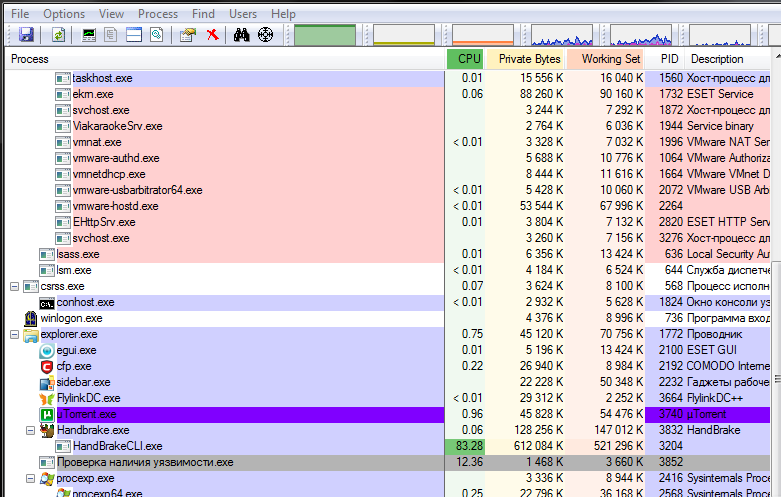This screenshot has width=781, height=497.
Task: Click the Refresh Now toolbar icon
Action: (59, 35)
